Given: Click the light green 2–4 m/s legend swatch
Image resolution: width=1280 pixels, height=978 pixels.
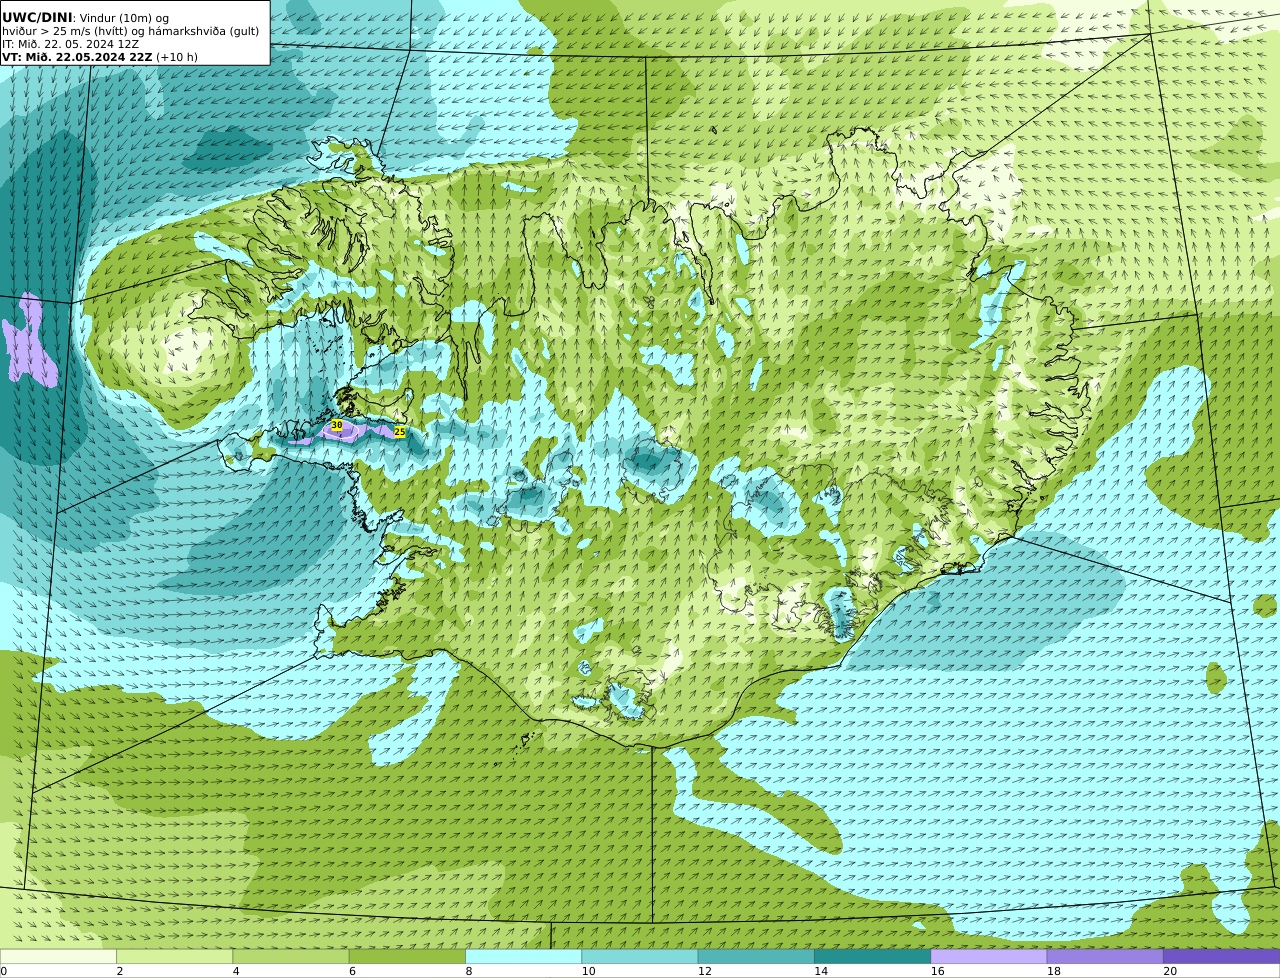Looking at the screenshot, I should (174, 956).
